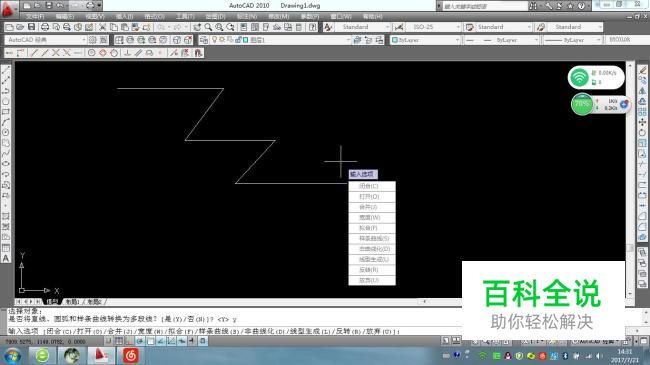Select the Mirror tool in Modify toolbar
This screenshot has height=365, width=650.
tap(643, 91)
